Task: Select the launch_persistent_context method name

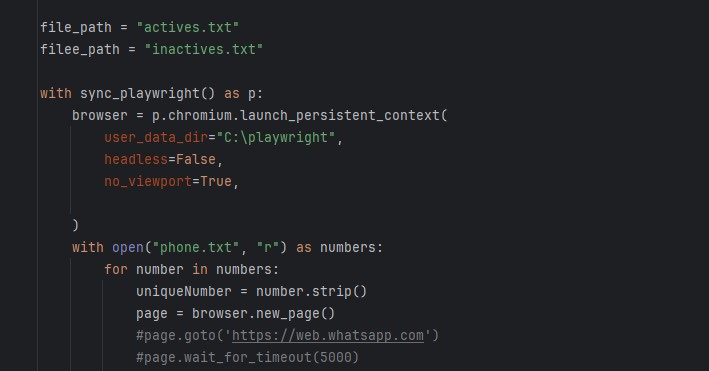Action: click(x=340, y=115)
